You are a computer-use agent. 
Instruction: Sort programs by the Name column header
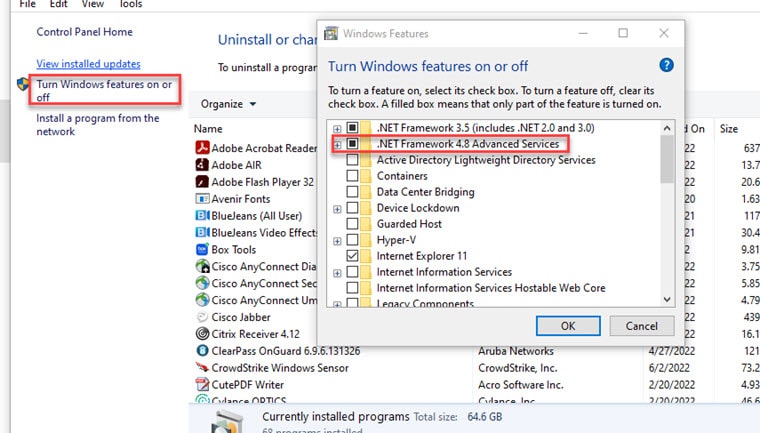208,128
